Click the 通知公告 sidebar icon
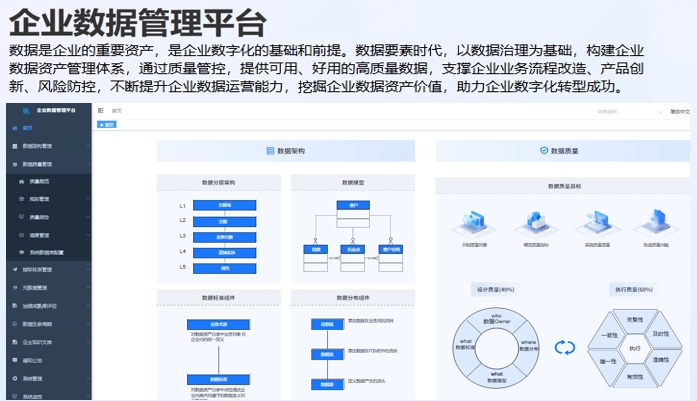697x401 pixels. (15, 360)
